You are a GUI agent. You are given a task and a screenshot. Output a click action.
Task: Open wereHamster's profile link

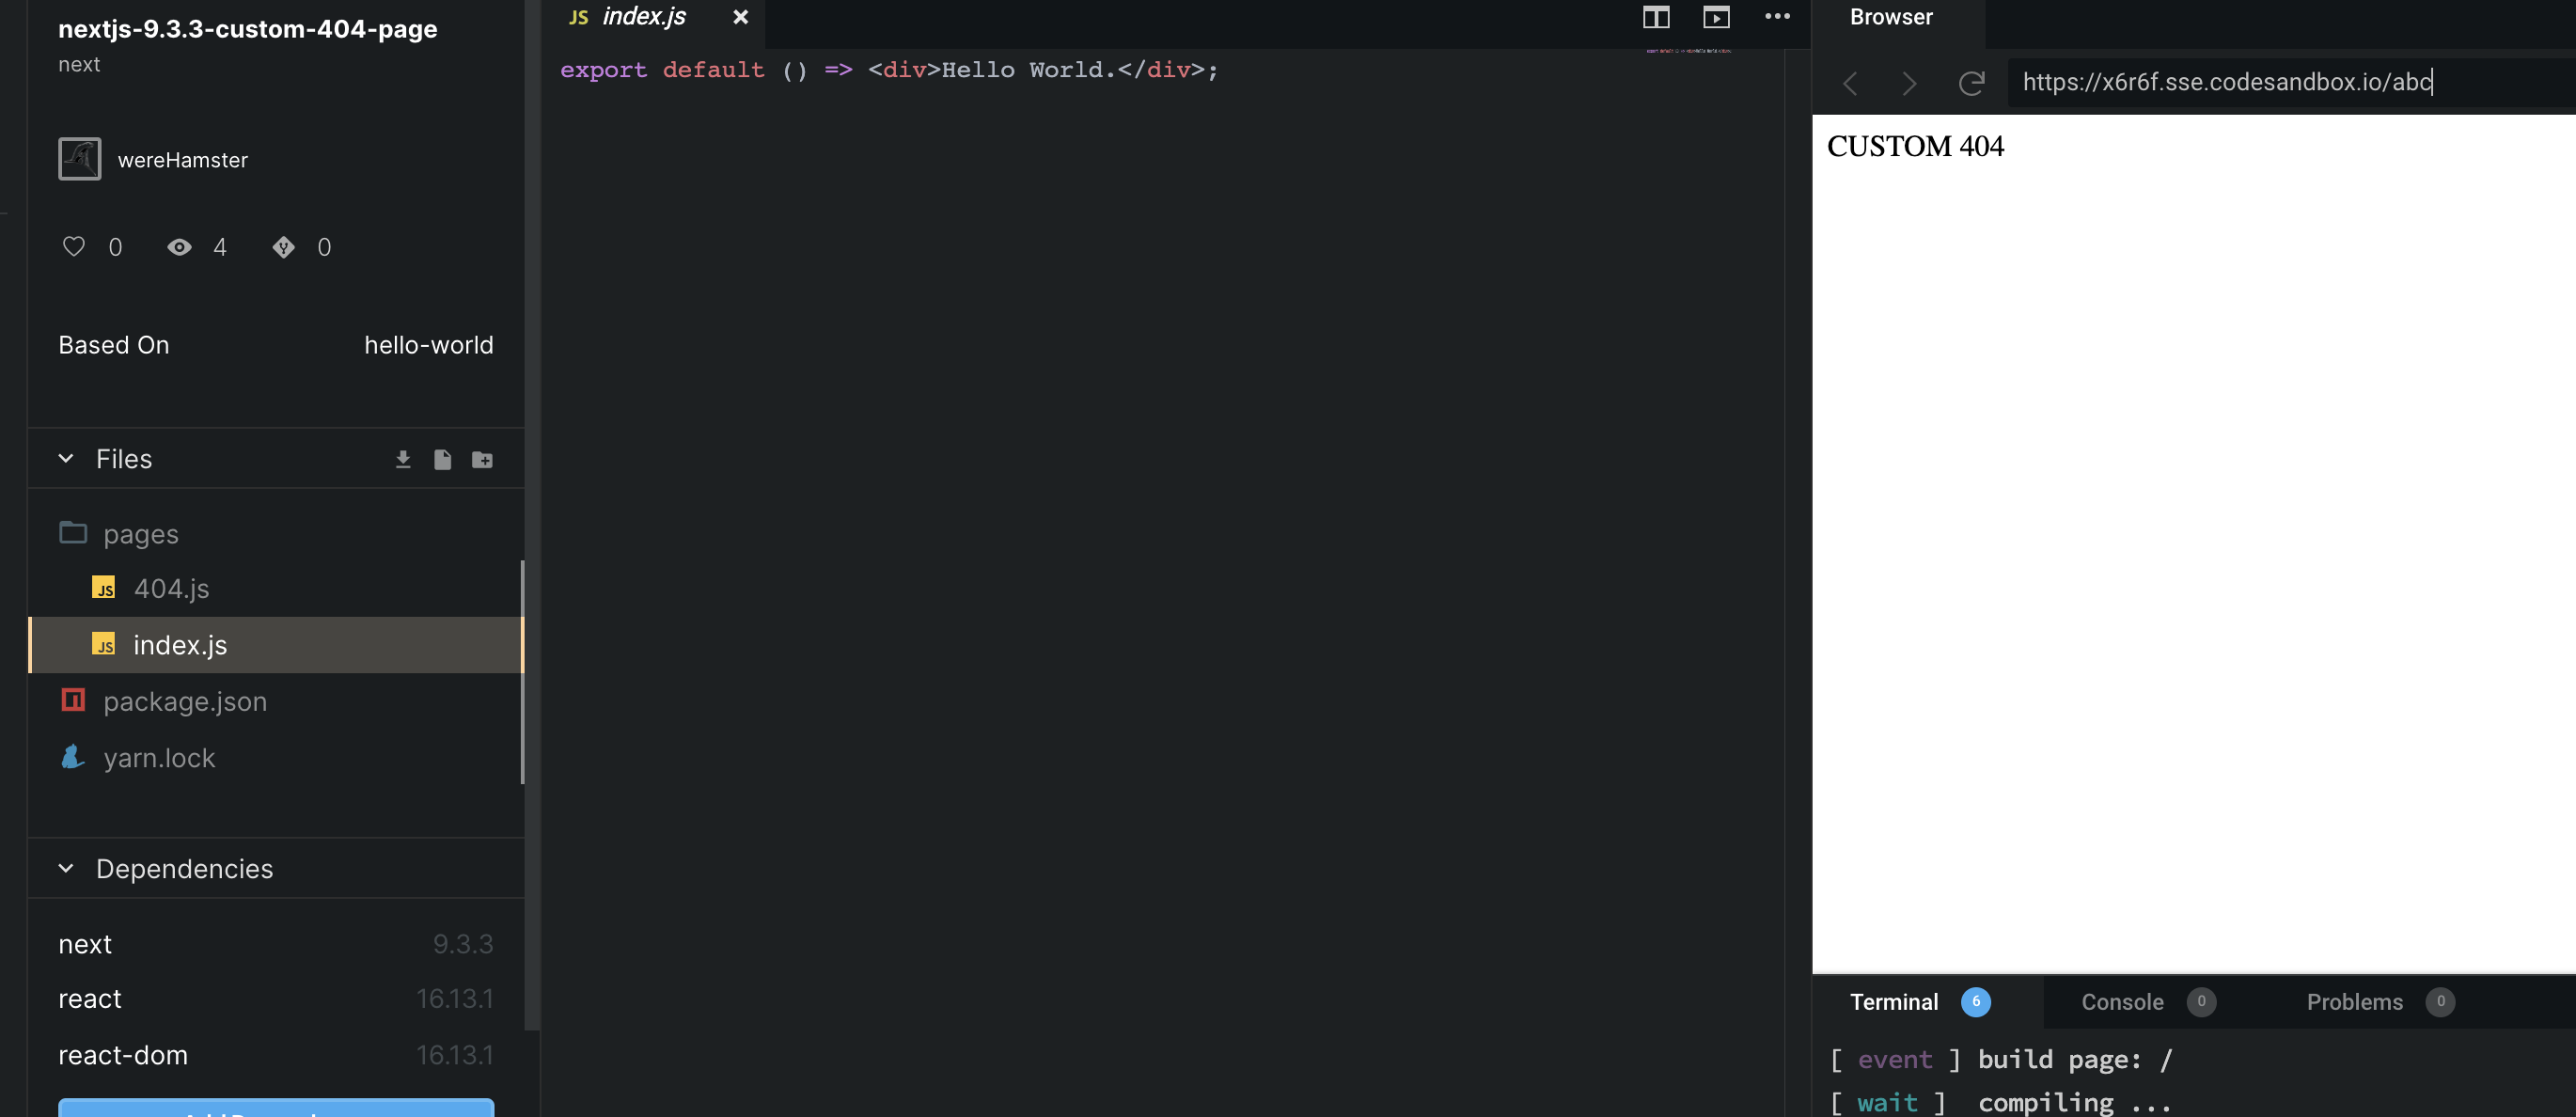(x=182, y=160)
